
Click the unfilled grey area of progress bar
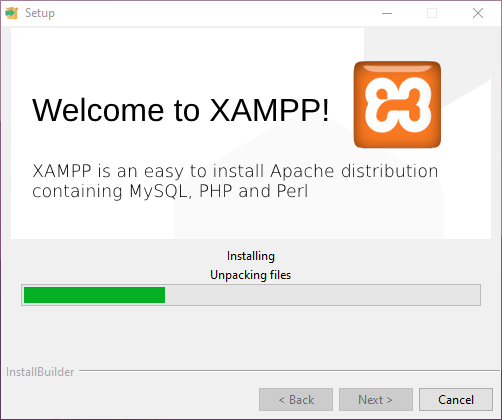[322, 295]
